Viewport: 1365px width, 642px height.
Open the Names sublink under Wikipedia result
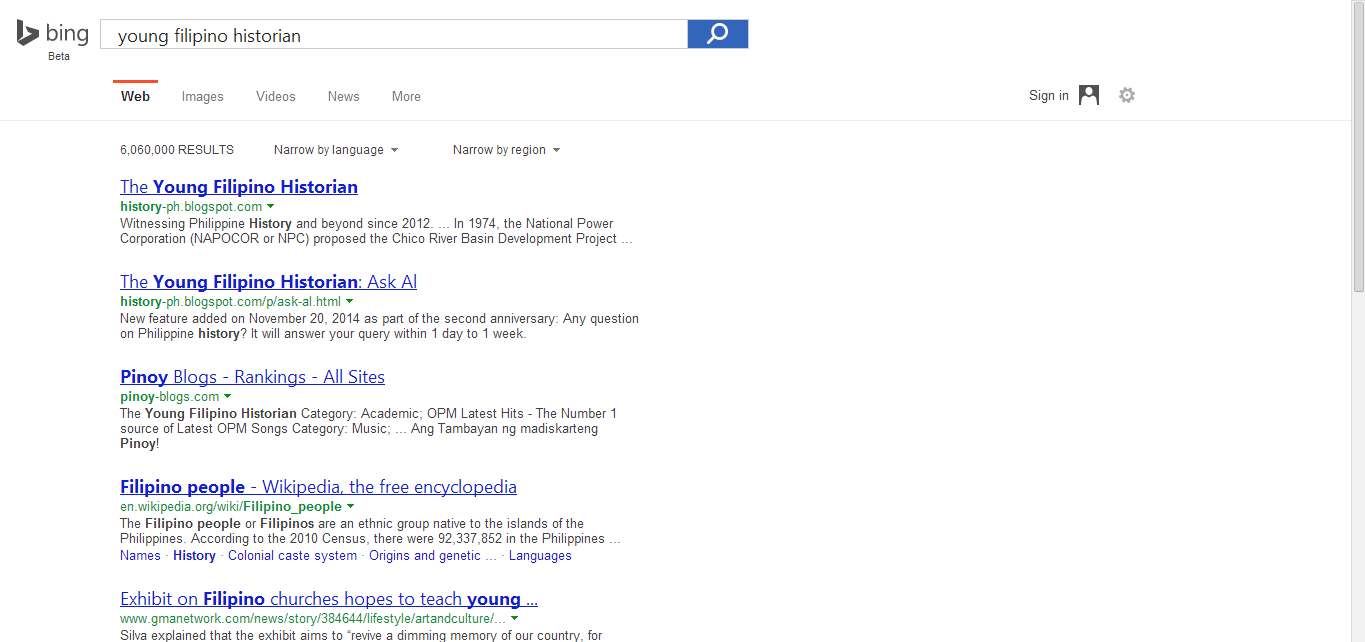pos(140,556)
